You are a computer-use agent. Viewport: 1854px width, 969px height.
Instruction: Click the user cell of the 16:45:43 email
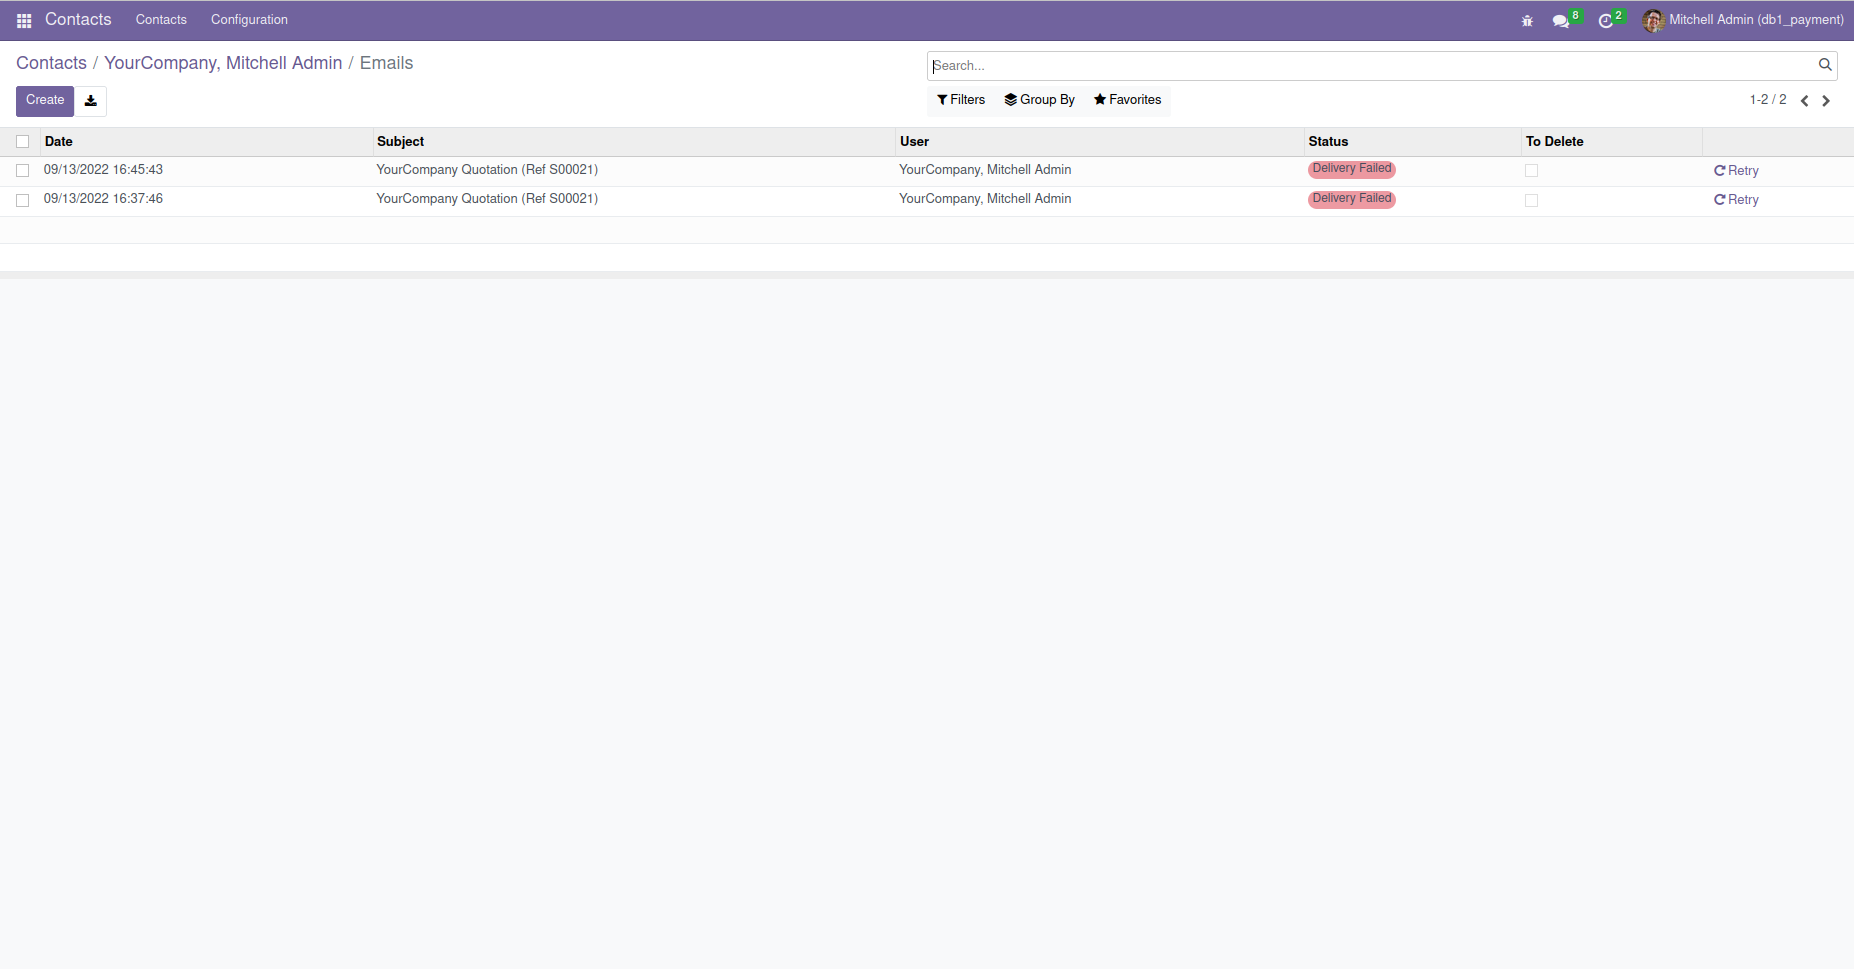coord(985,170)
